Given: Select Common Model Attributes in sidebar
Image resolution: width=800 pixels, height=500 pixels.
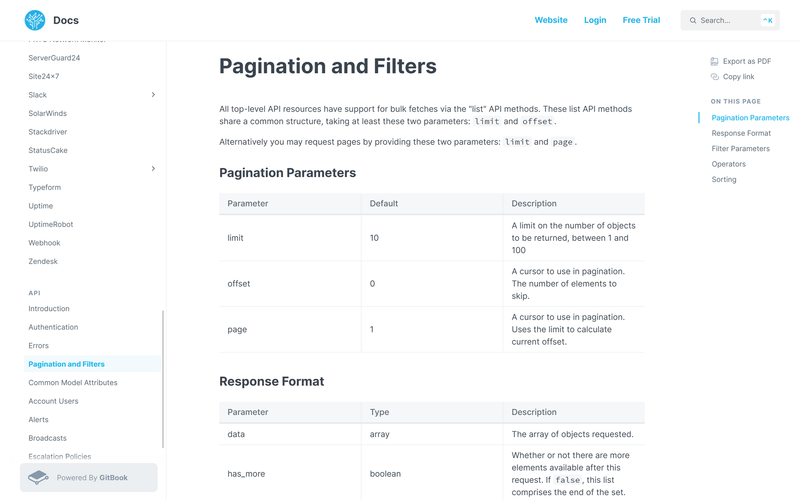Looking at the screenshot, I should click(73, 383).
